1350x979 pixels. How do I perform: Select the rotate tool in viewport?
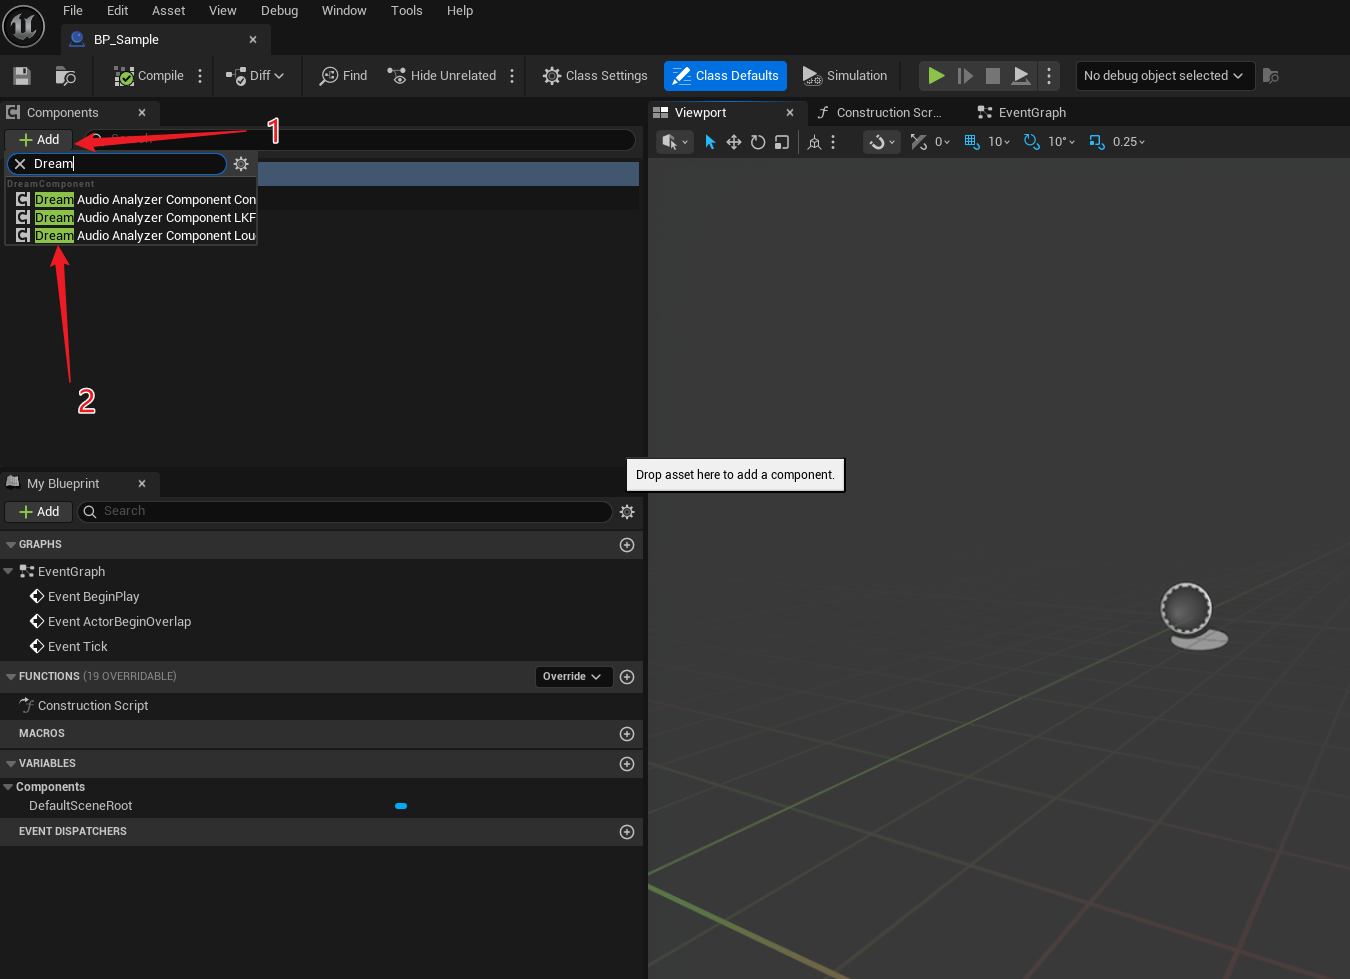pos(758,142)
